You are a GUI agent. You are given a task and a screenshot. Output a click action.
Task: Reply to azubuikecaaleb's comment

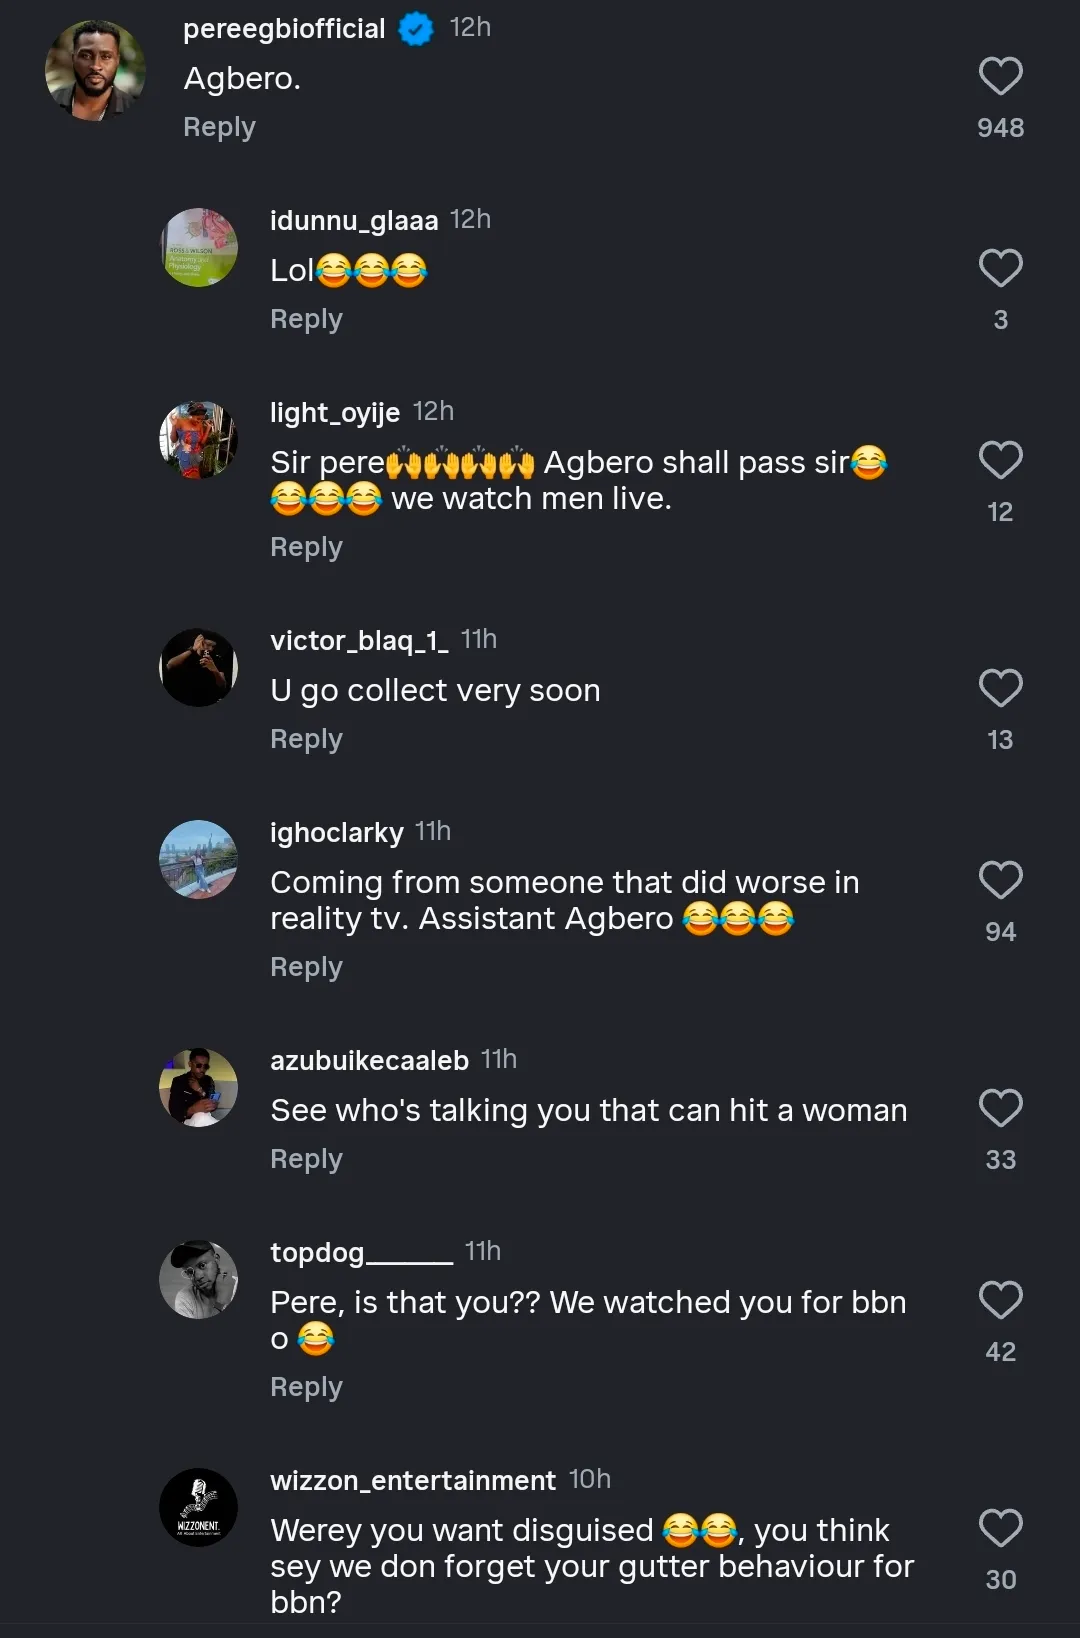(306, 1159)
